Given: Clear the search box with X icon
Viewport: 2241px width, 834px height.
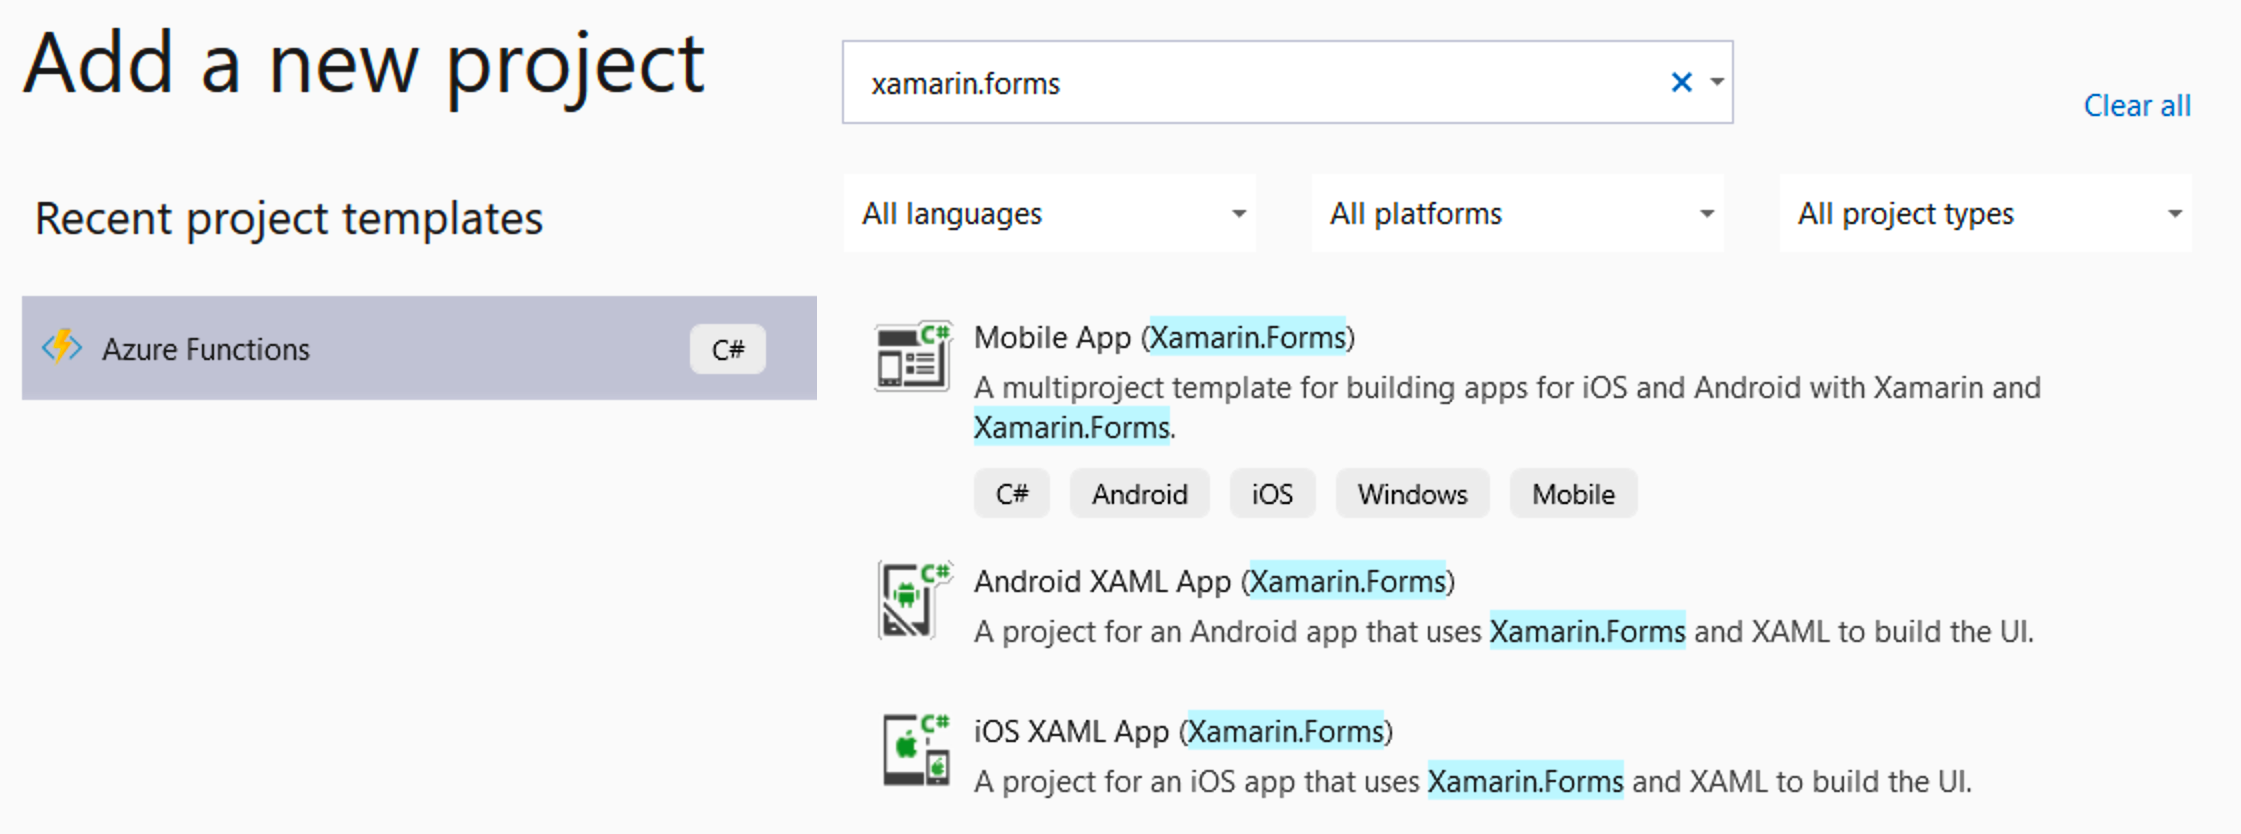Looking at the screenshot, I should tap(1681, 83).
